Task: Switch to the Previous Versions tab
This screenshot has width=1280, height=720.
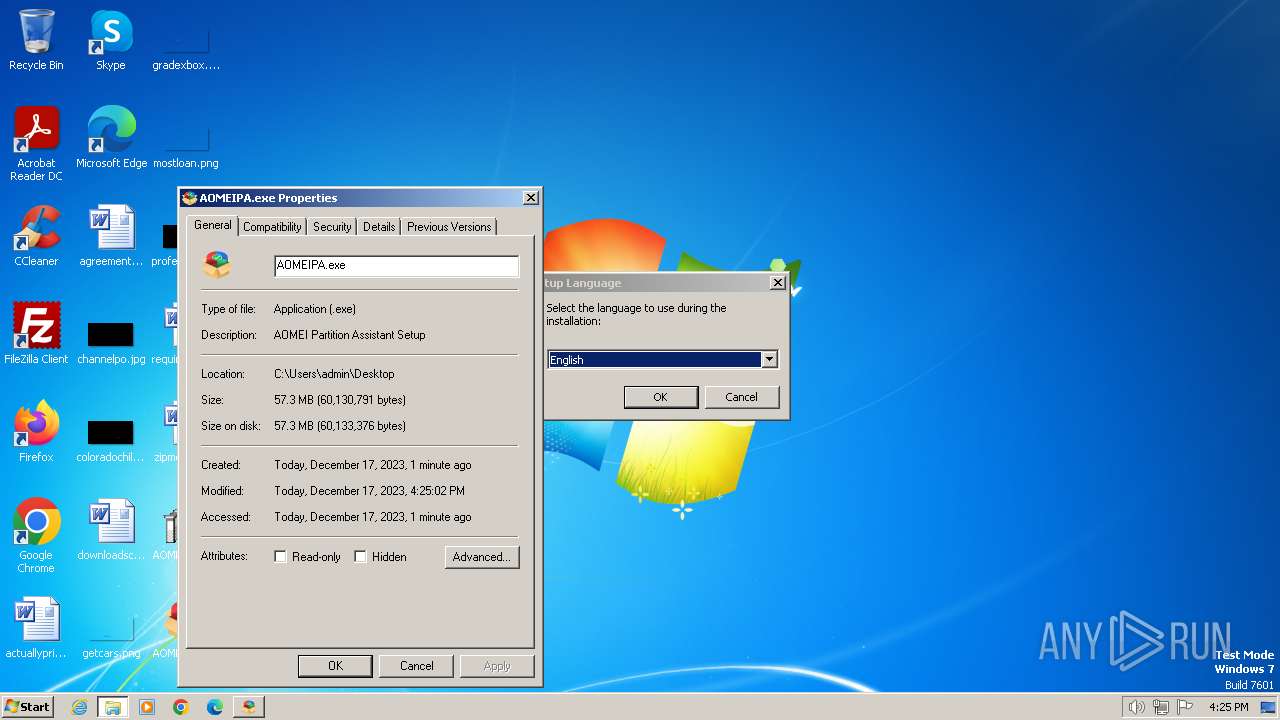Action: (449, 227)
